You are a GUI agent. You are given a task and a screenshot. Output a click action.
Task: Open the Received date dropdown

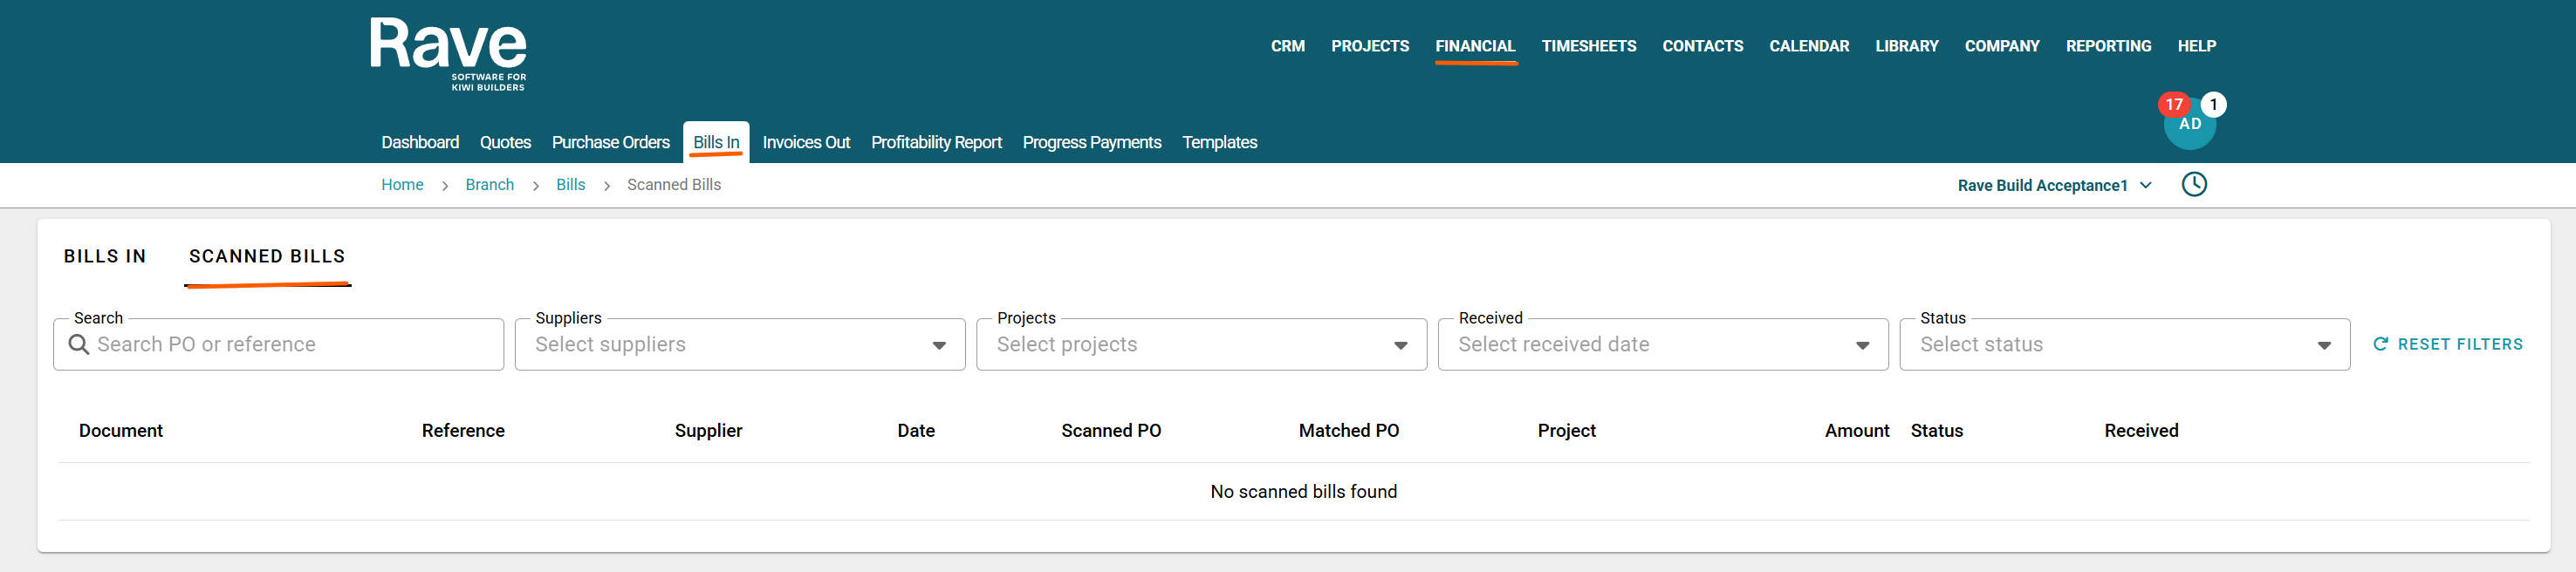tap(1663, 344)
